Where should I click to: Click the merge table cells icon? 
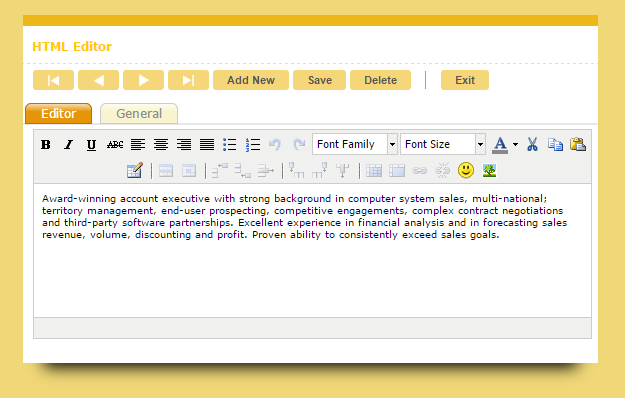[397, 171]
